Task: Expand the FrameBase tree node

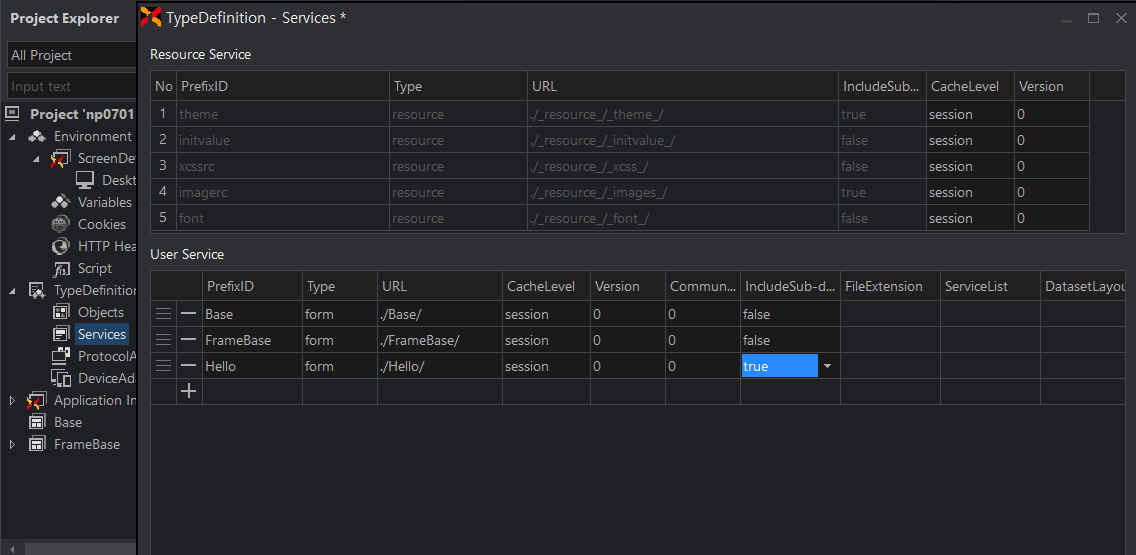Action: click(12, 444)
